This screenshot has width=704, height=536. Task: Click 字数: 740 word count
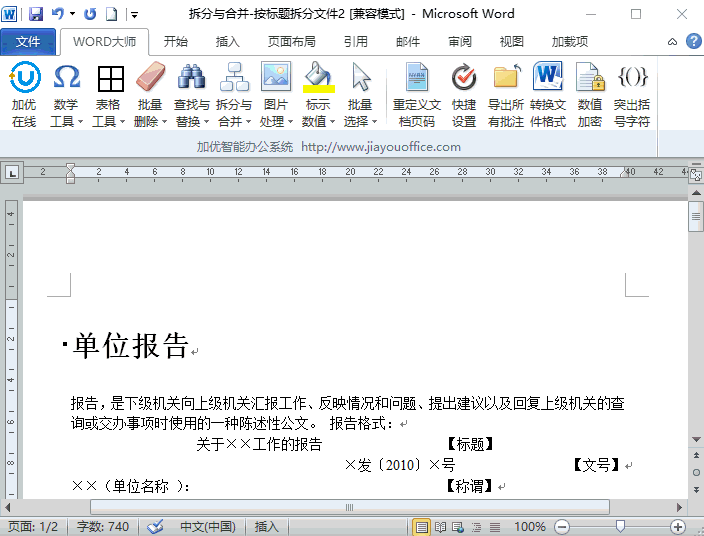103,526
